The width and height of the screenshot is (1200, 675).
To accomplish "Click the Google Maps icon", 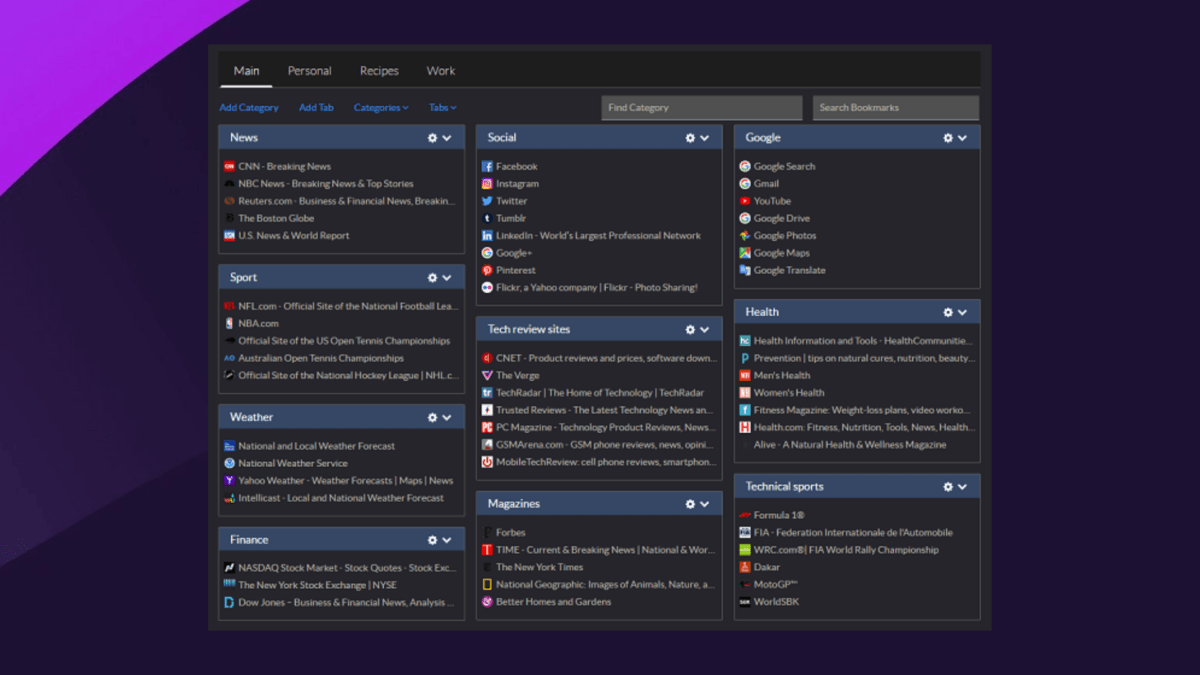I will [x=744, y=253].
